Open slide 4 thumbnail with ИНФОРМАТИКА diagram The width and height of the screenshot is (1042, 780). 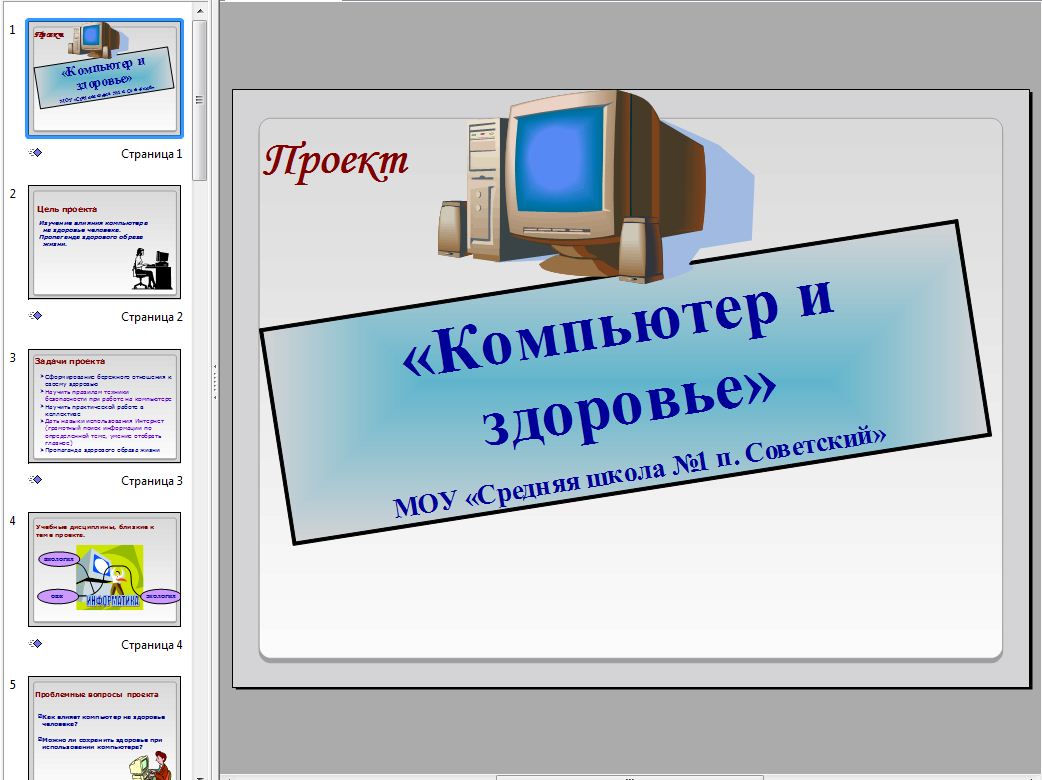(x=104, y=569)
